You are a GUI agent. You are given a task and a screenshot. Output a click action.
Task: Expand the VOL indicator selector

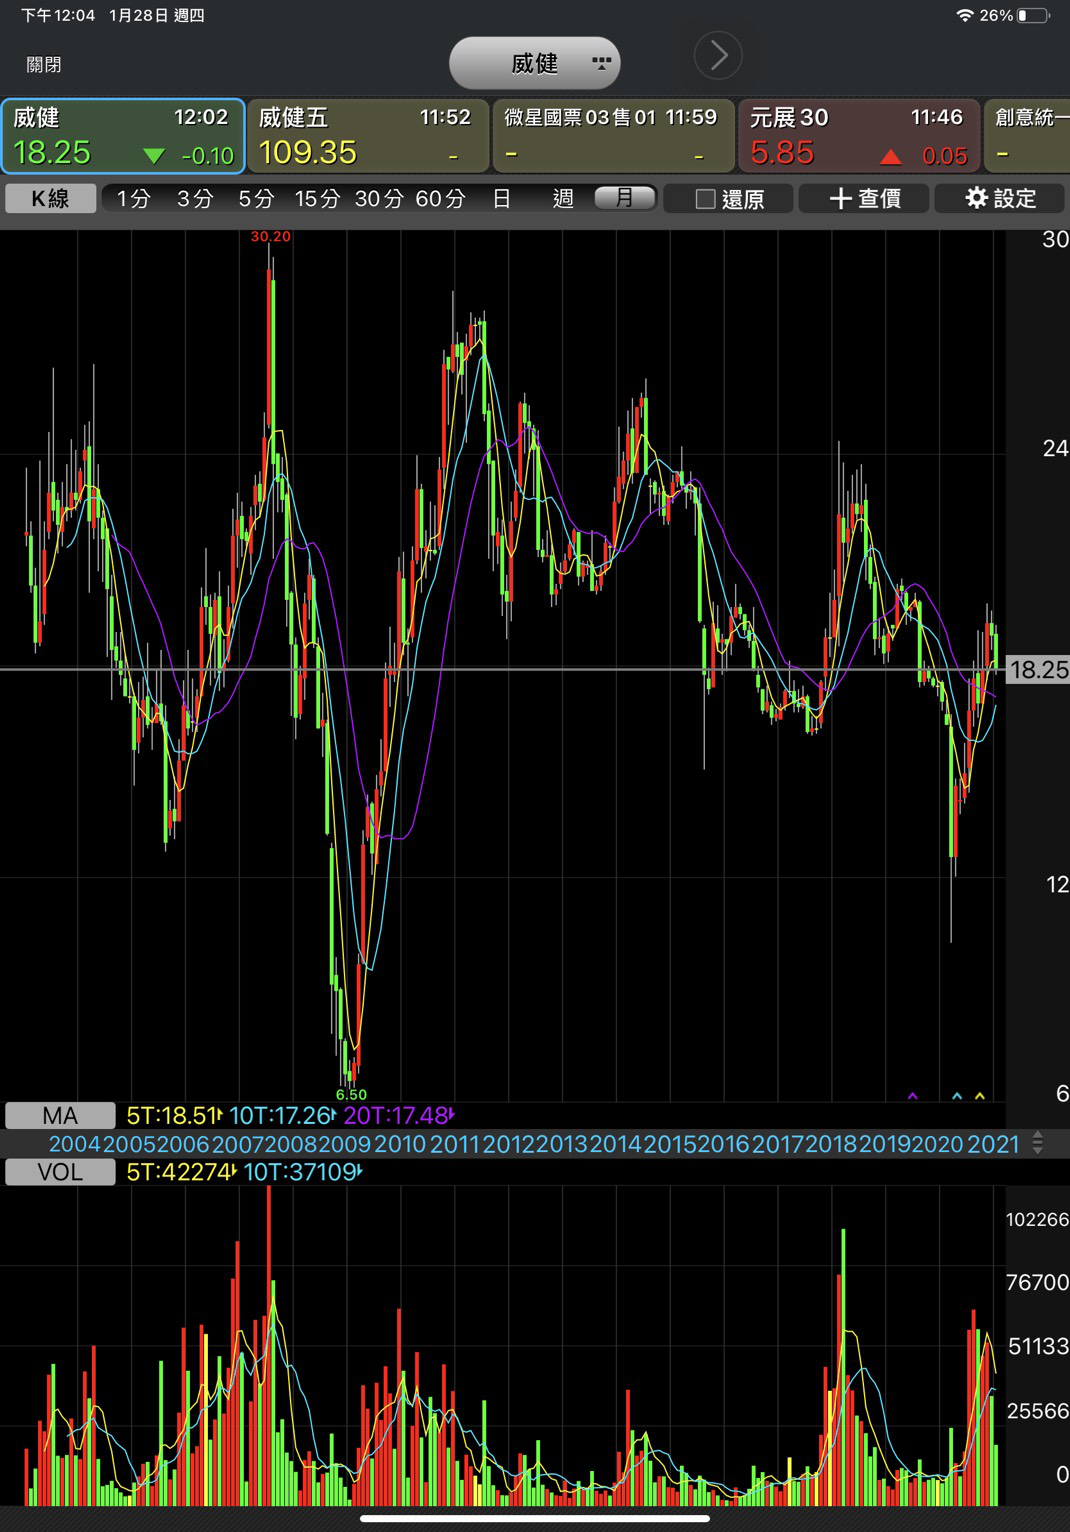pyautogui.click(x=60, y=1172)
